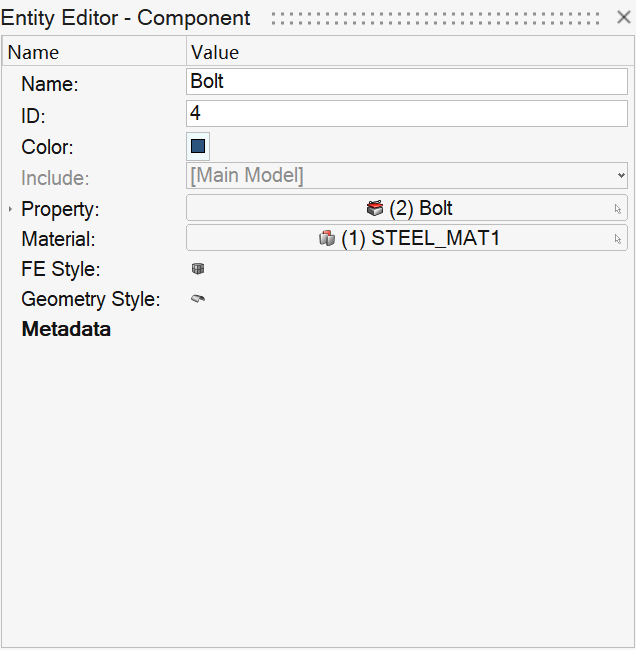
Task: Click the Name field containing Bolt
Action: tap(407, 82)
